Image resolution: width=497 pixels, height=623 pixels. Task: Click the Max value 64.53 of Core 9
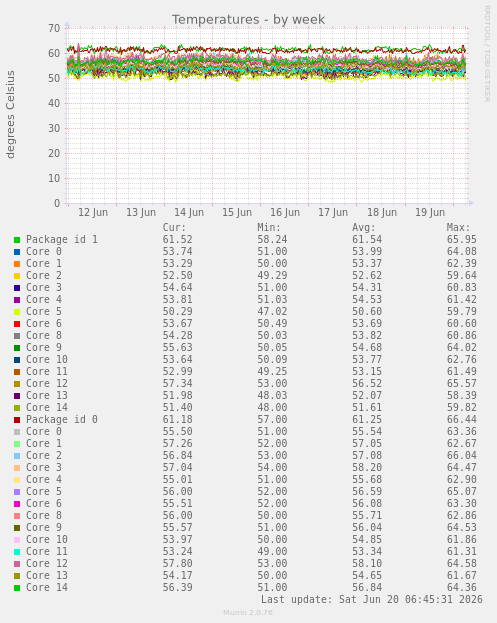461,528
